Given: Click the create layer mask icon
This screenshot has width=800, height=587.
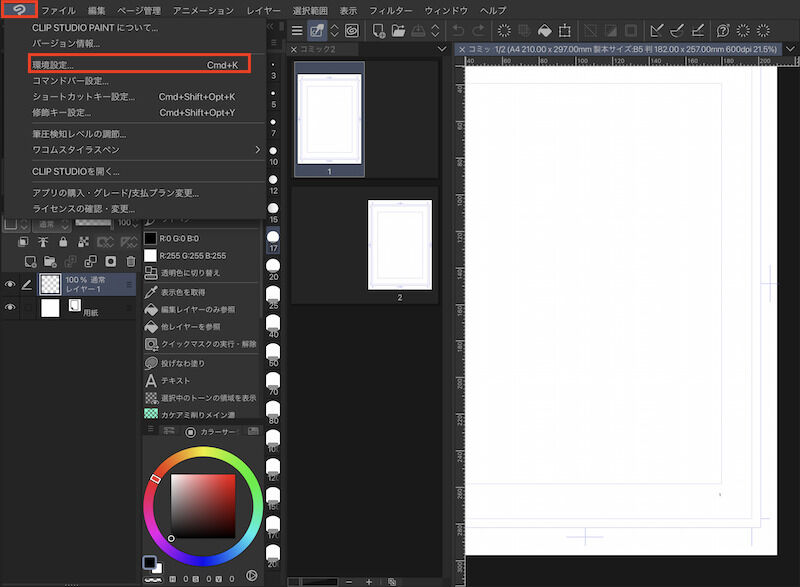Looking at the screenshot, I should pyautogui.click(x=111, y=262).
